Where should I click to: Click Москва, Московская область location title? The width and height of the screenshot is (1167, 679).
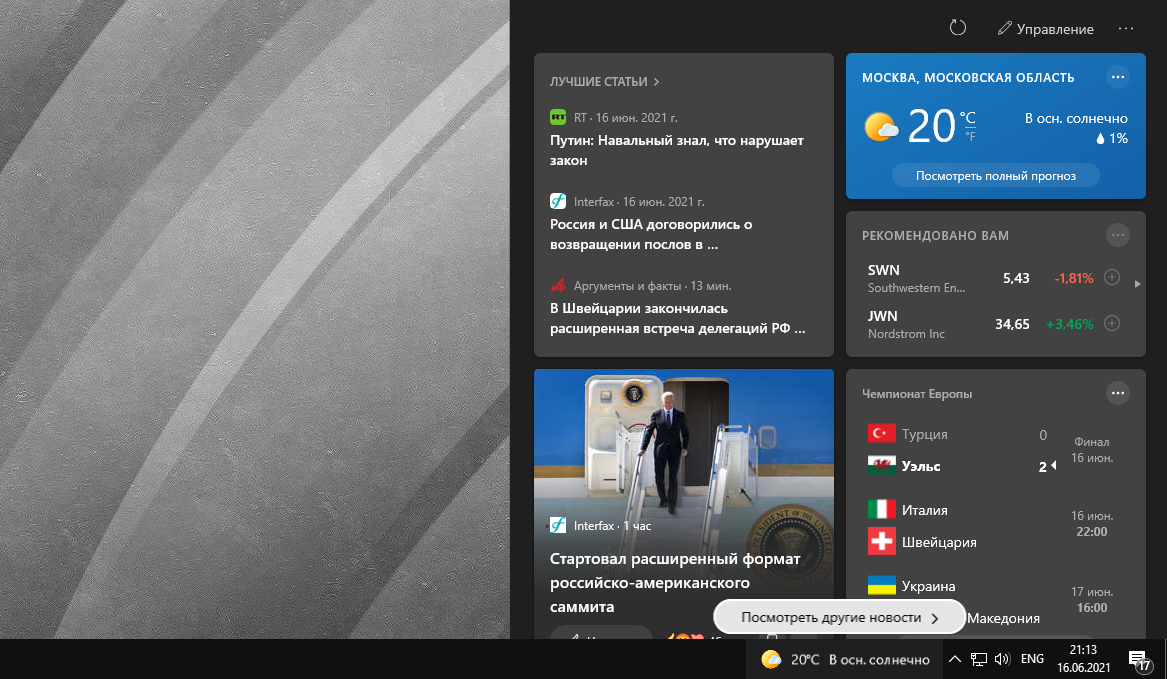pos(968,77)
